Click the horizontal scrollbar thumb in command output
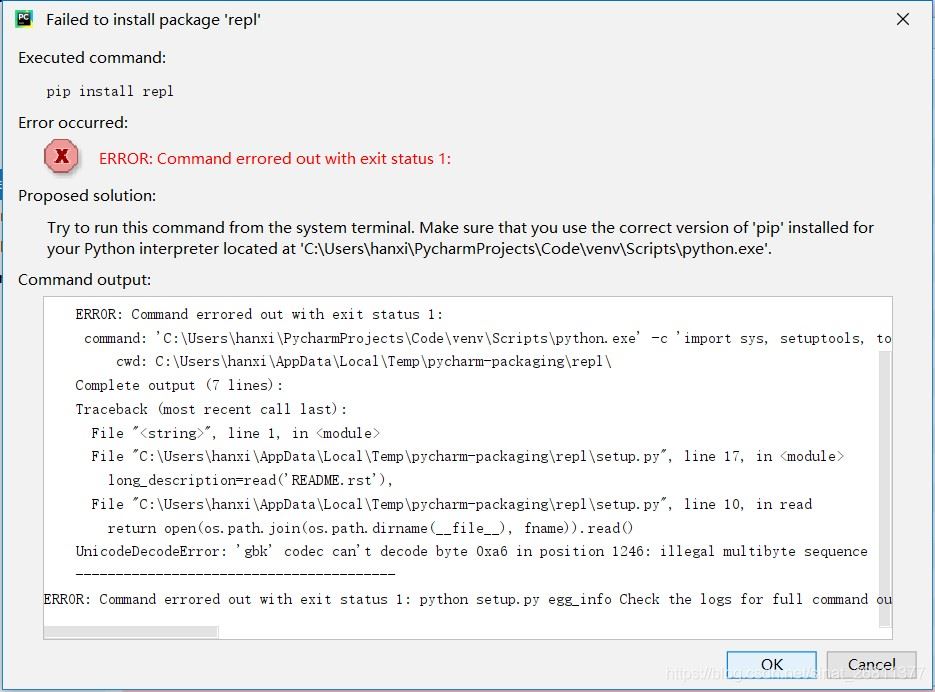935x692 pixels. pos(131,632)
